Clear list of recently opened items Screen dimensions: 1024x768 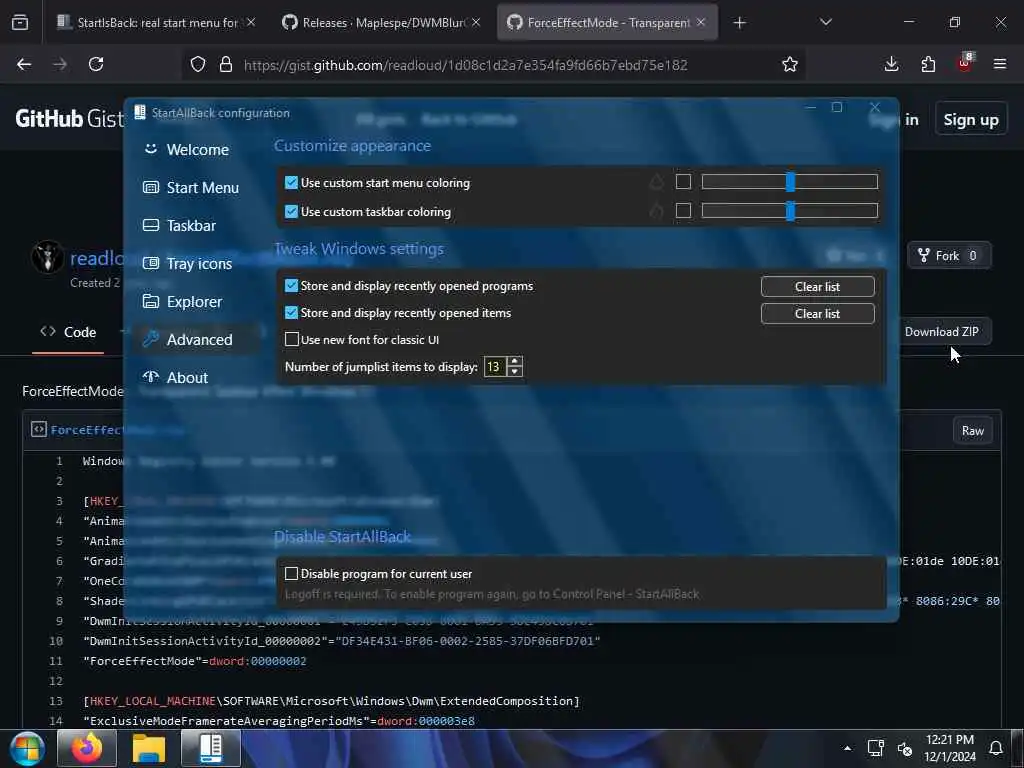818,313
